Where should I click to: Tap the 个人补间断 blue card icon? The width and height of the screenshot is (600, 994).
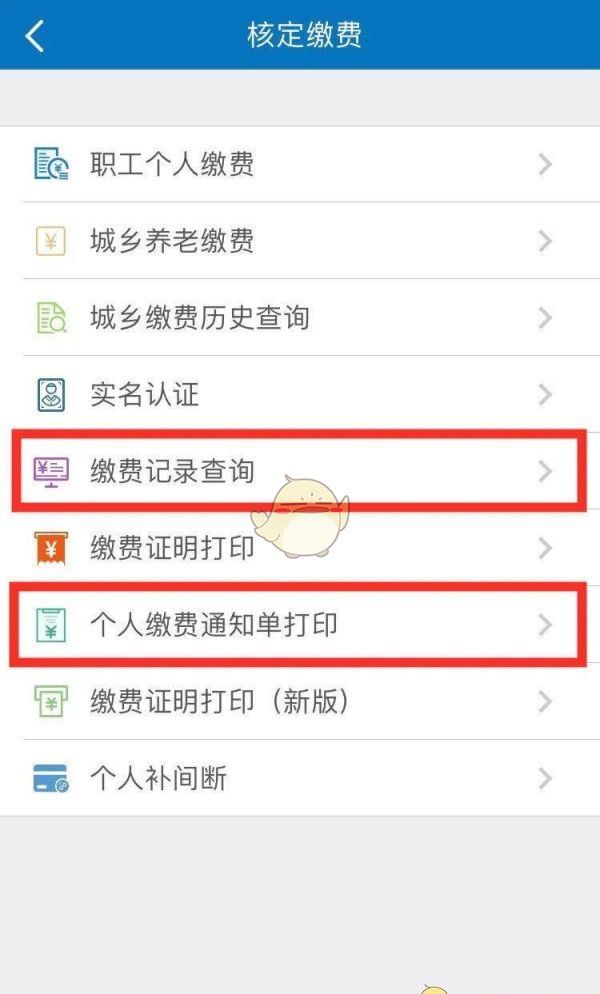click(51, 778)
